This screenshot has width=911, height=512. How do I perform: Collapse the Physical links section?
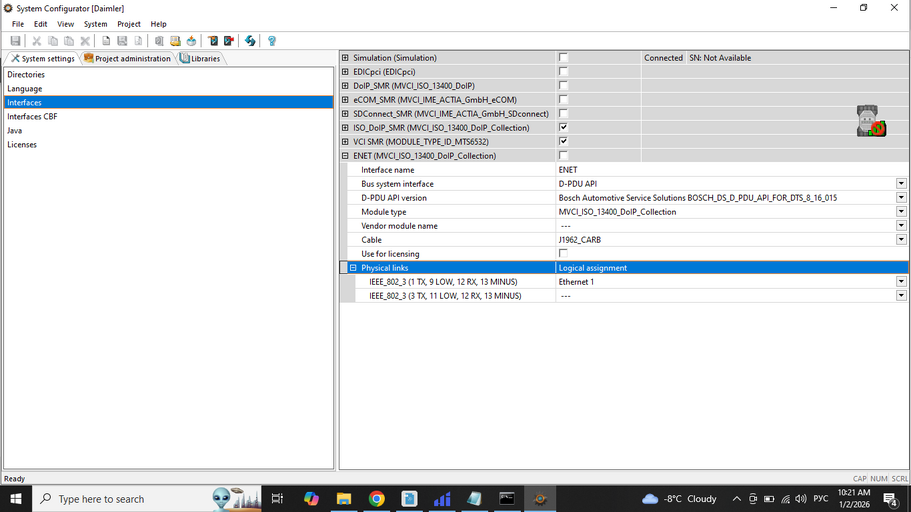click(353, 268)
